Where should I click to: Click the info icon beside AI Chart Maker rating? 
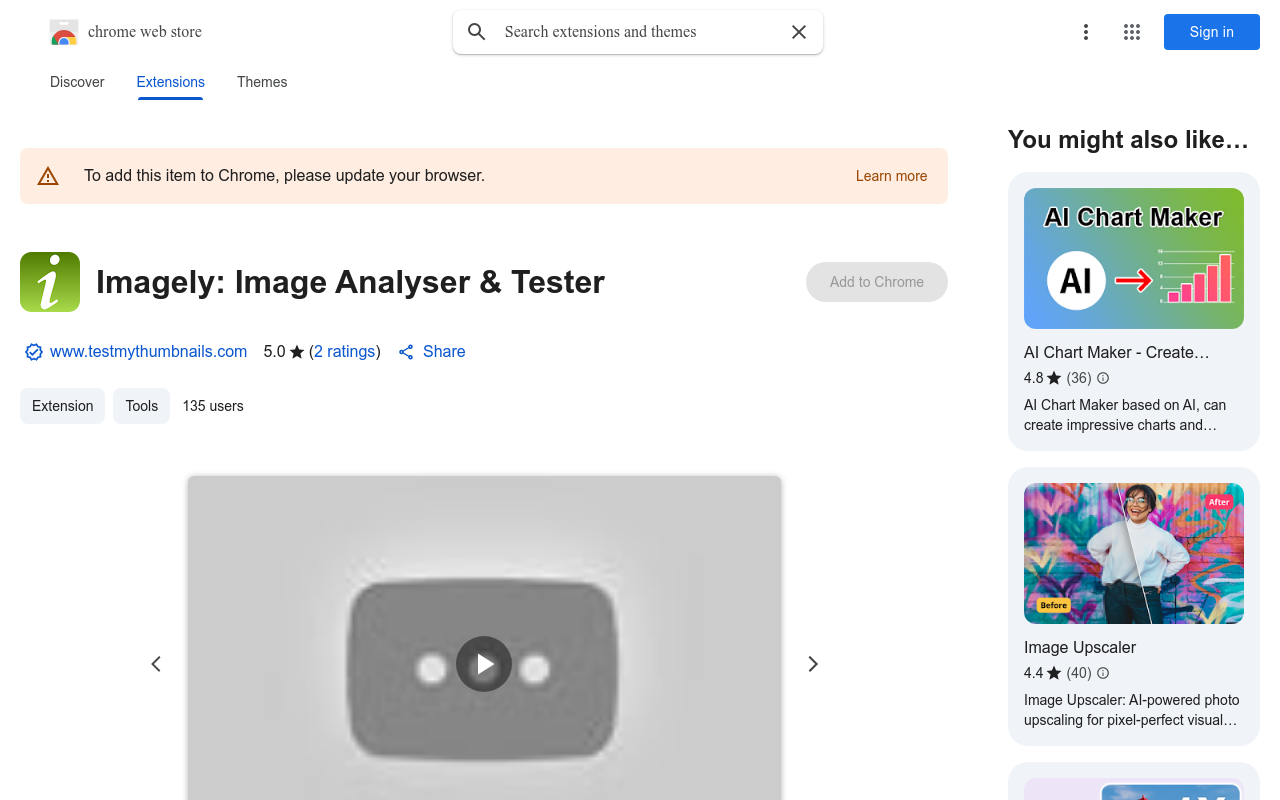(1103, 378)
